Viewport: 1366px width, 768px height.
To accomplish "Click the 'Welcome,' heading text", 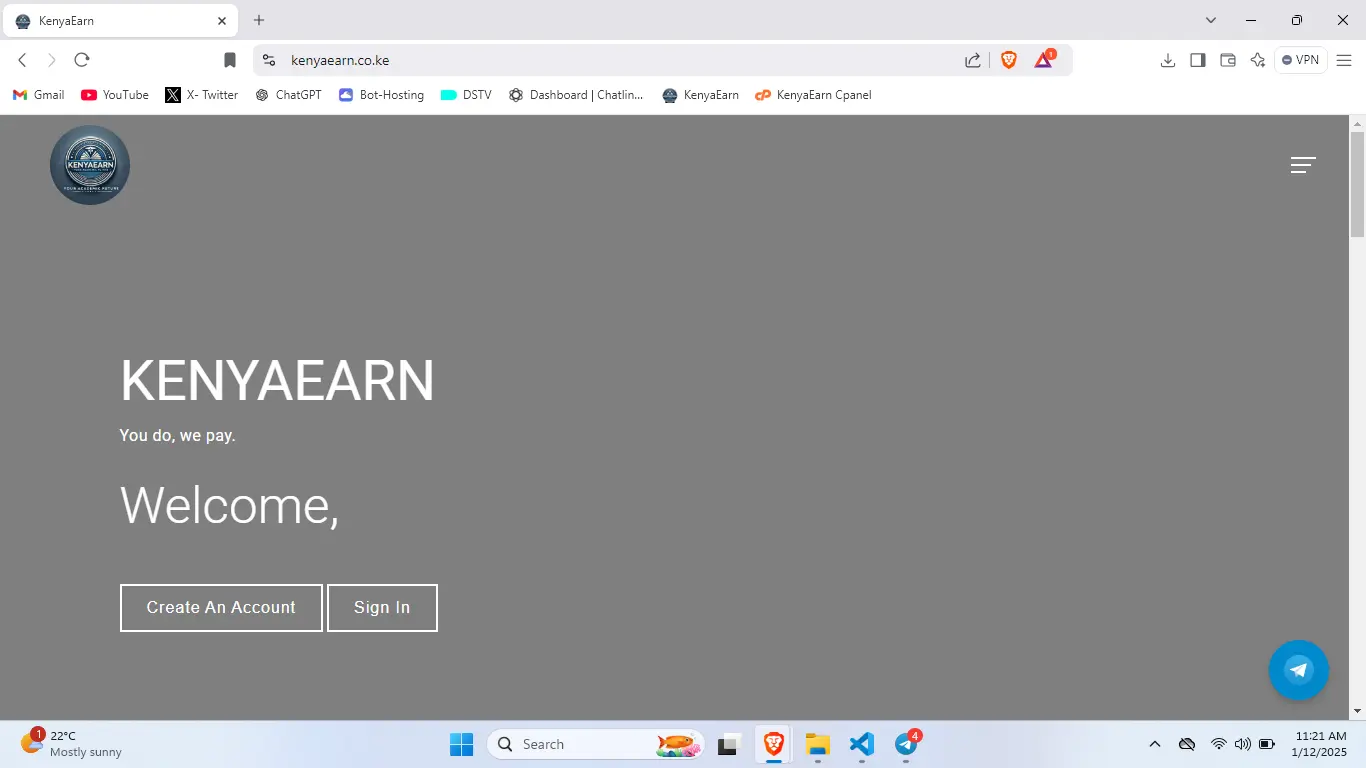I will pos(230,505).
